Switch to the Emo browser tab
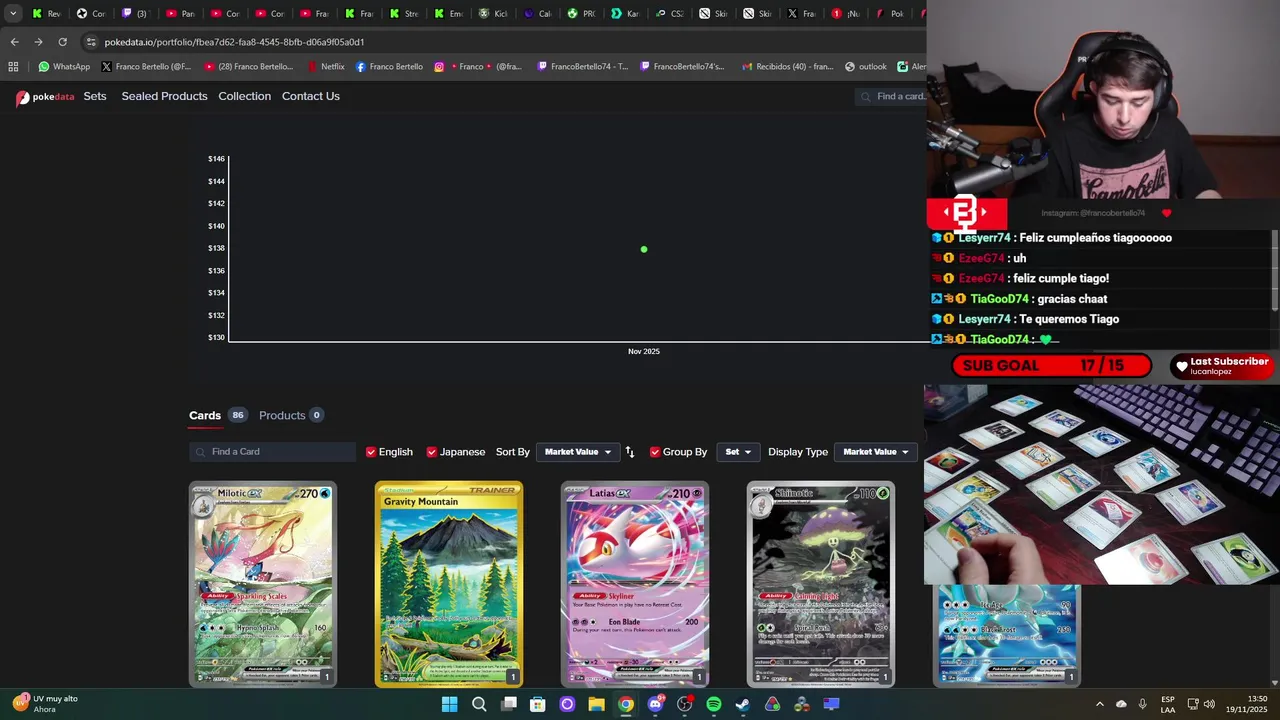Image resolution: width=1280 pixels, height=720 pixels. (x=448, y=14)
